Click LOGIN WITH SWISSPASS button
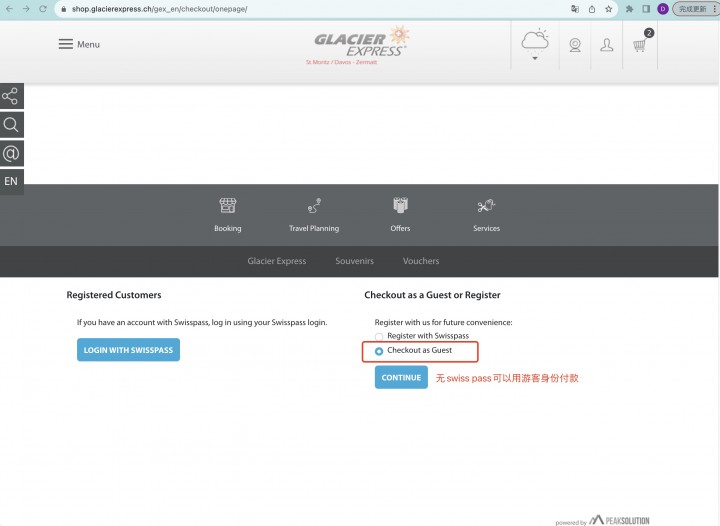 pos(128,350)
